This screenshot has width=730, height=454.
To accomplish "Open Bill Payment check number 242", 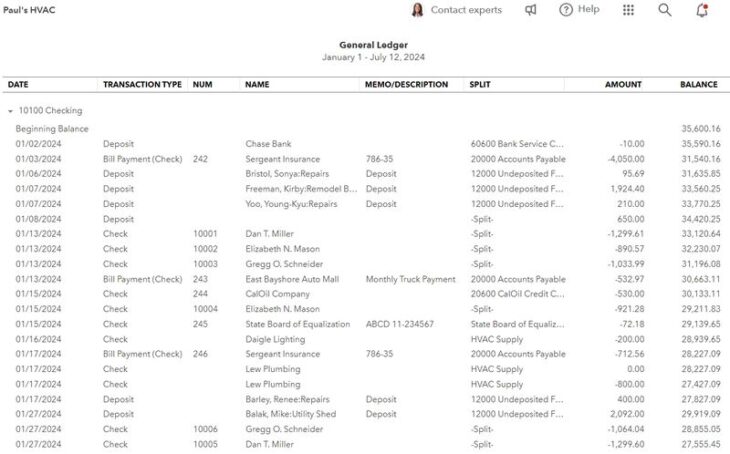I will click(x=200, y=159).
